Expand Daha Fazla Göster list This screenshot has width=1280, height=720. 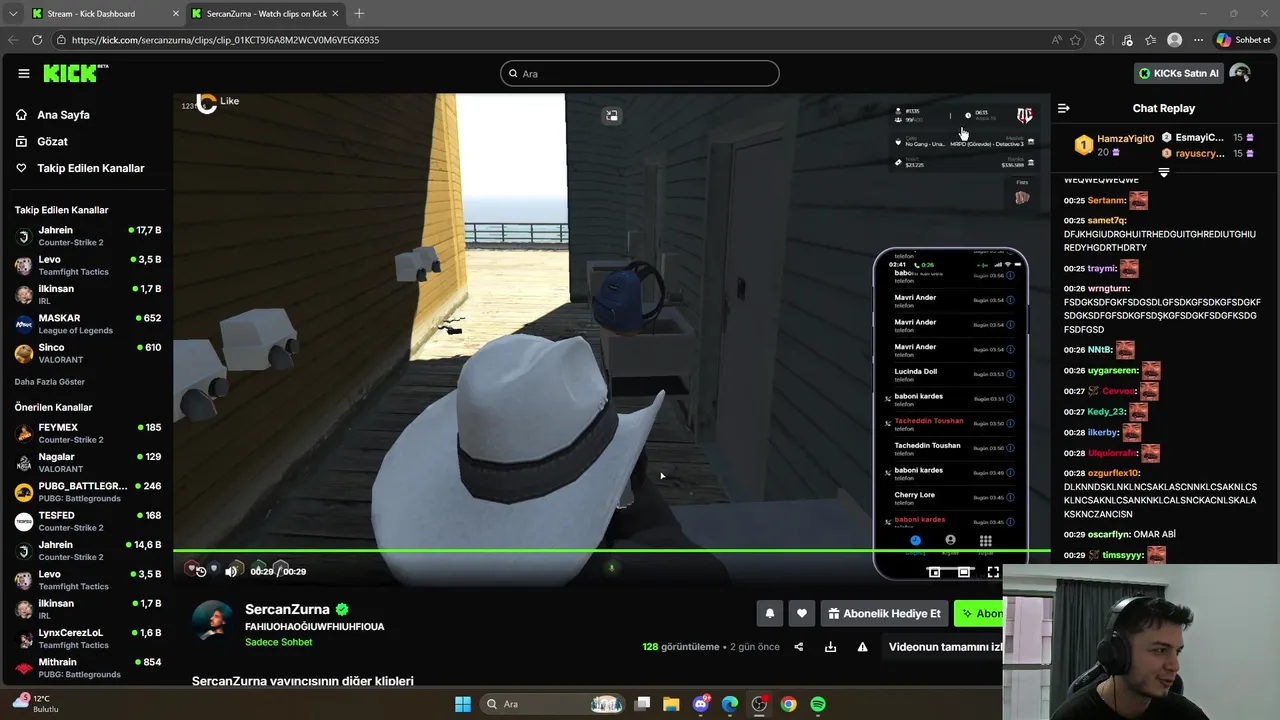(50, 382)
